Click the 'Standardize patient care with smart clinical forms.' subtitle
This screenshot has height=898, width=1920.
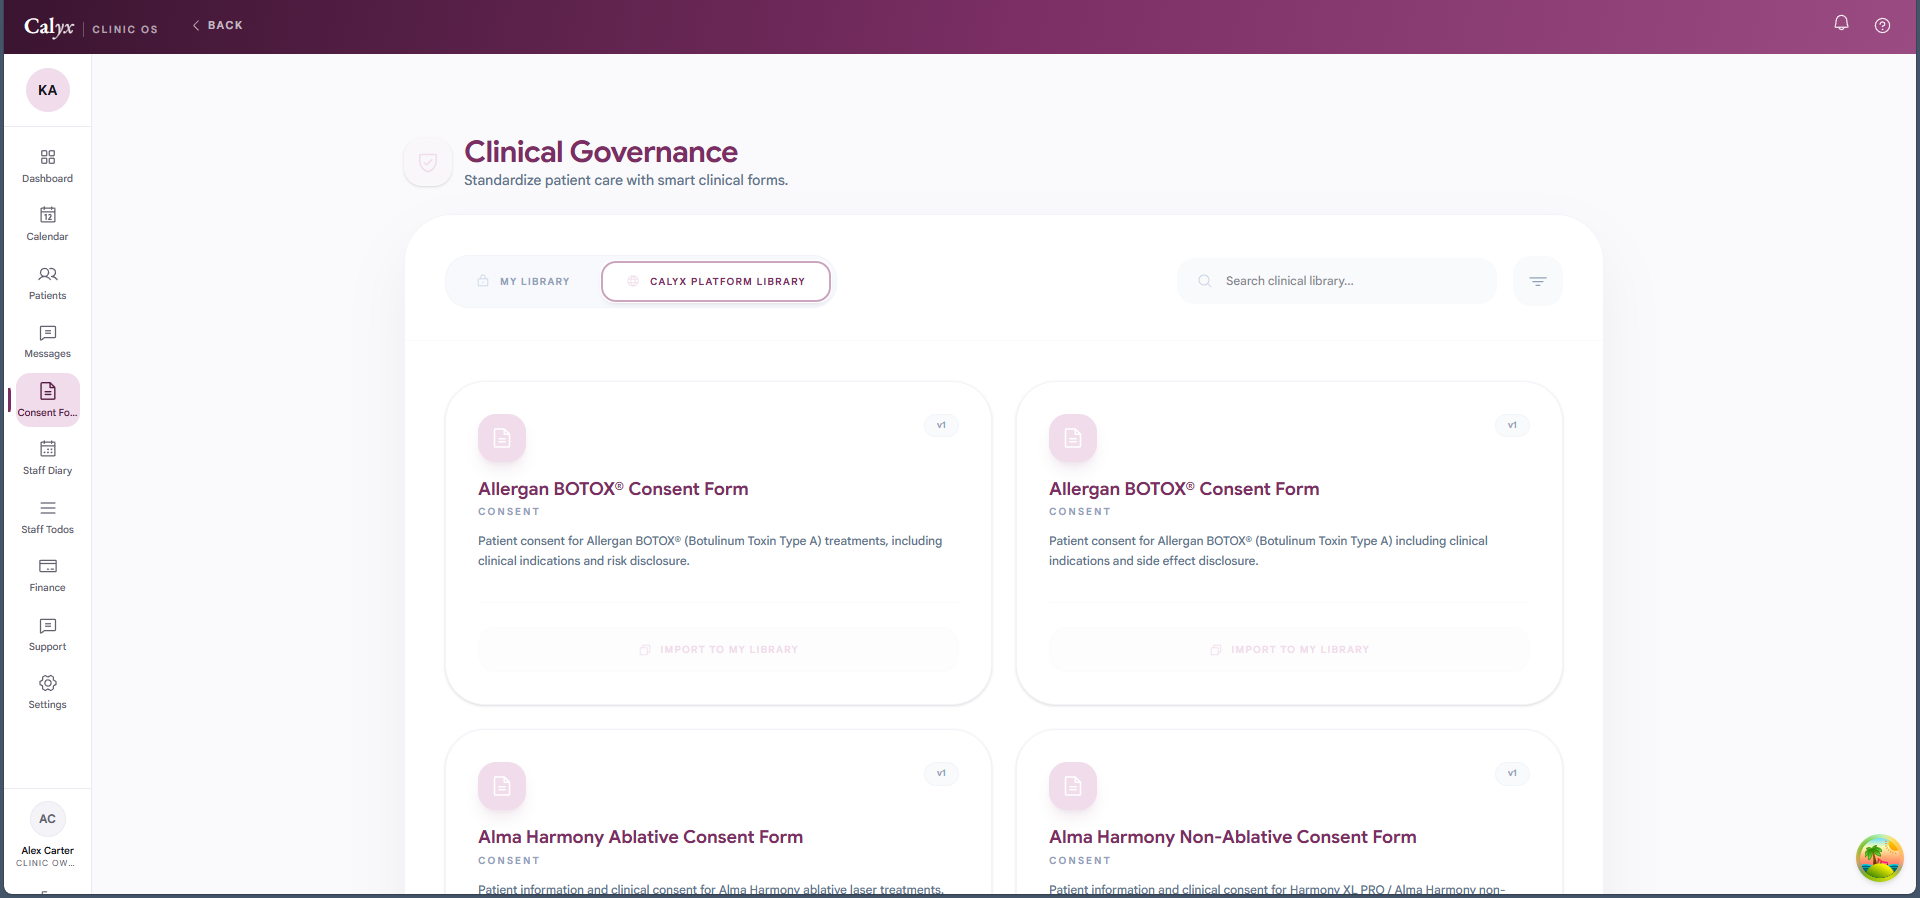coord(626,181)
